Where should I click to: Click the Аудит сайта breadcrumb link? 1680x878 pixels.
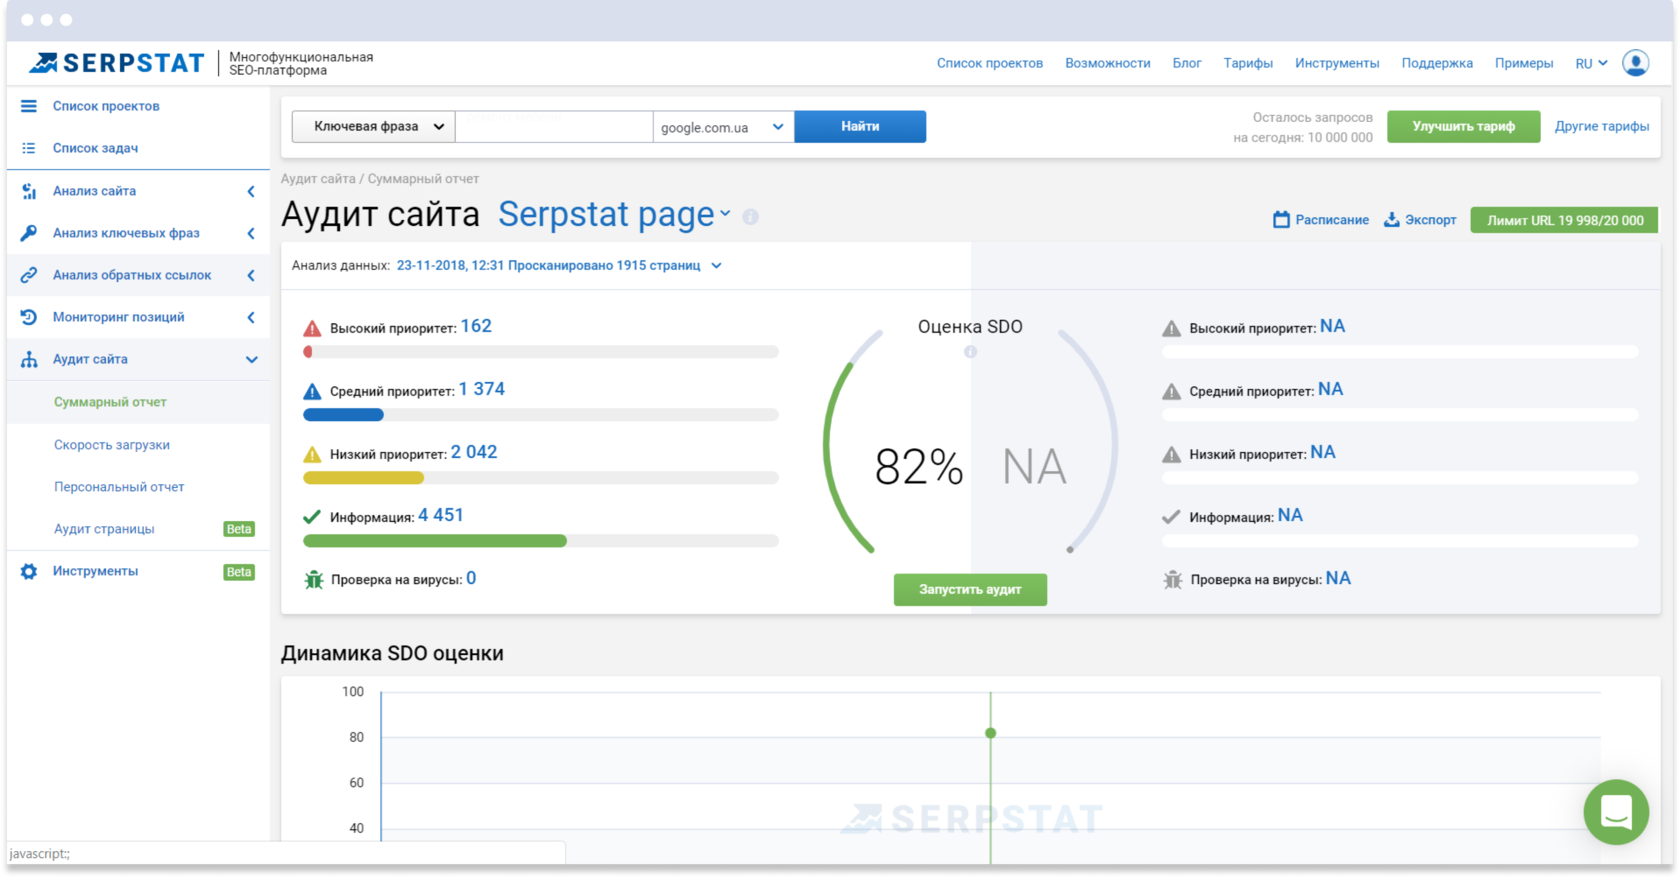[318, 179]
